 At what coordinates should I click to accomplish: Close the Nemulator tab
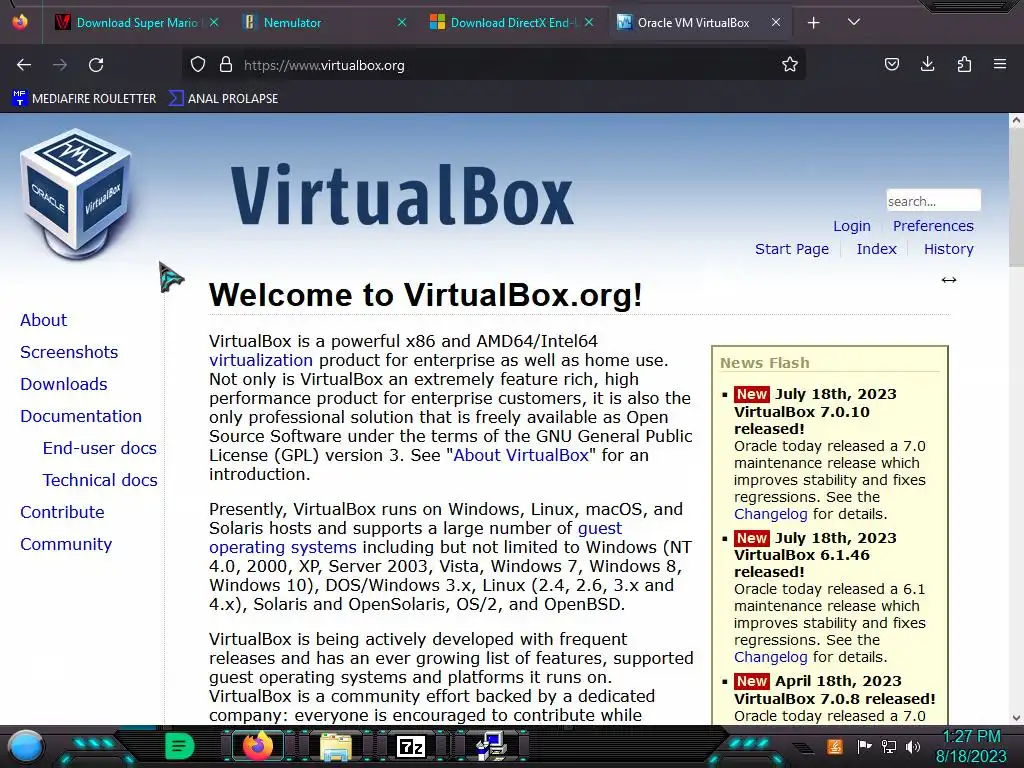tap(402, 23)
